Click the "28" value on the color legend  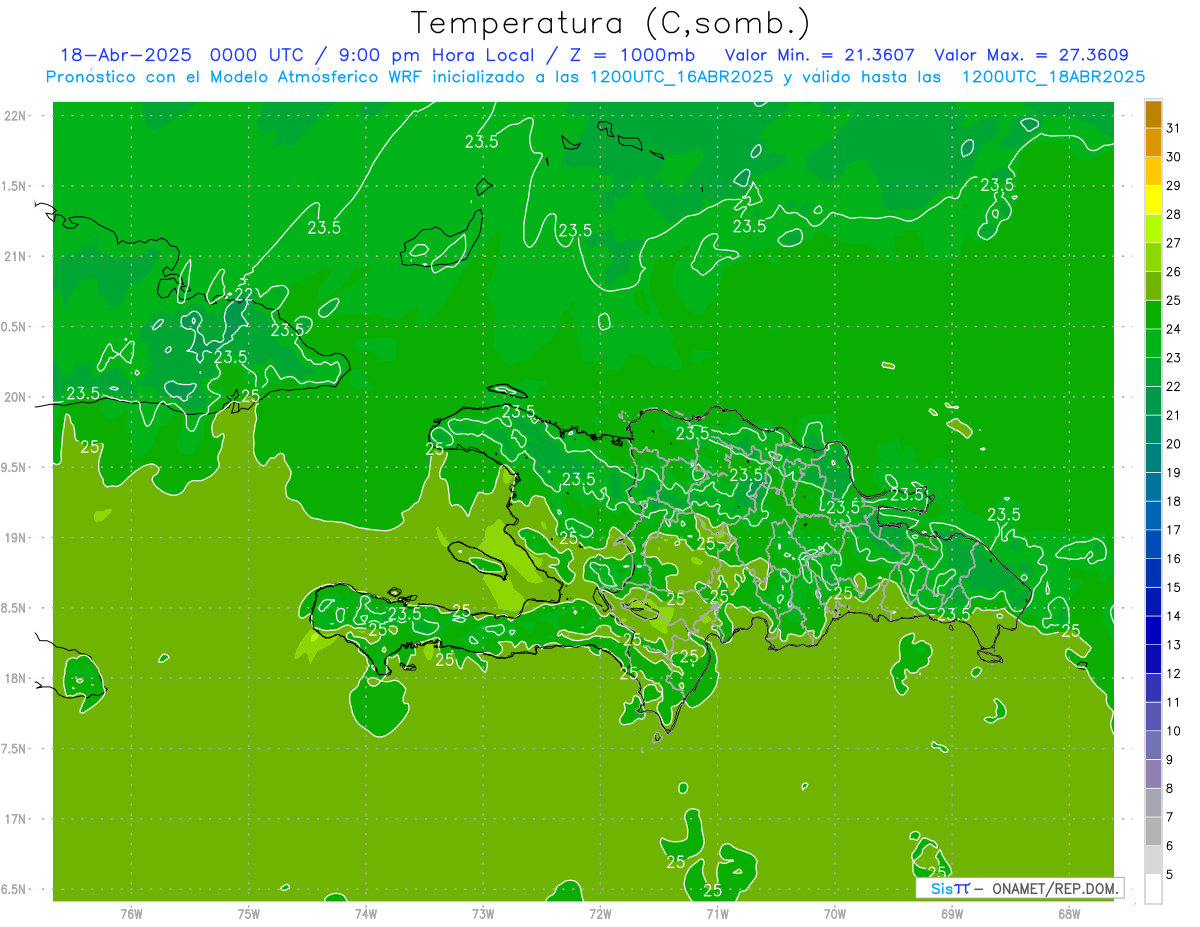(1174, 214)
